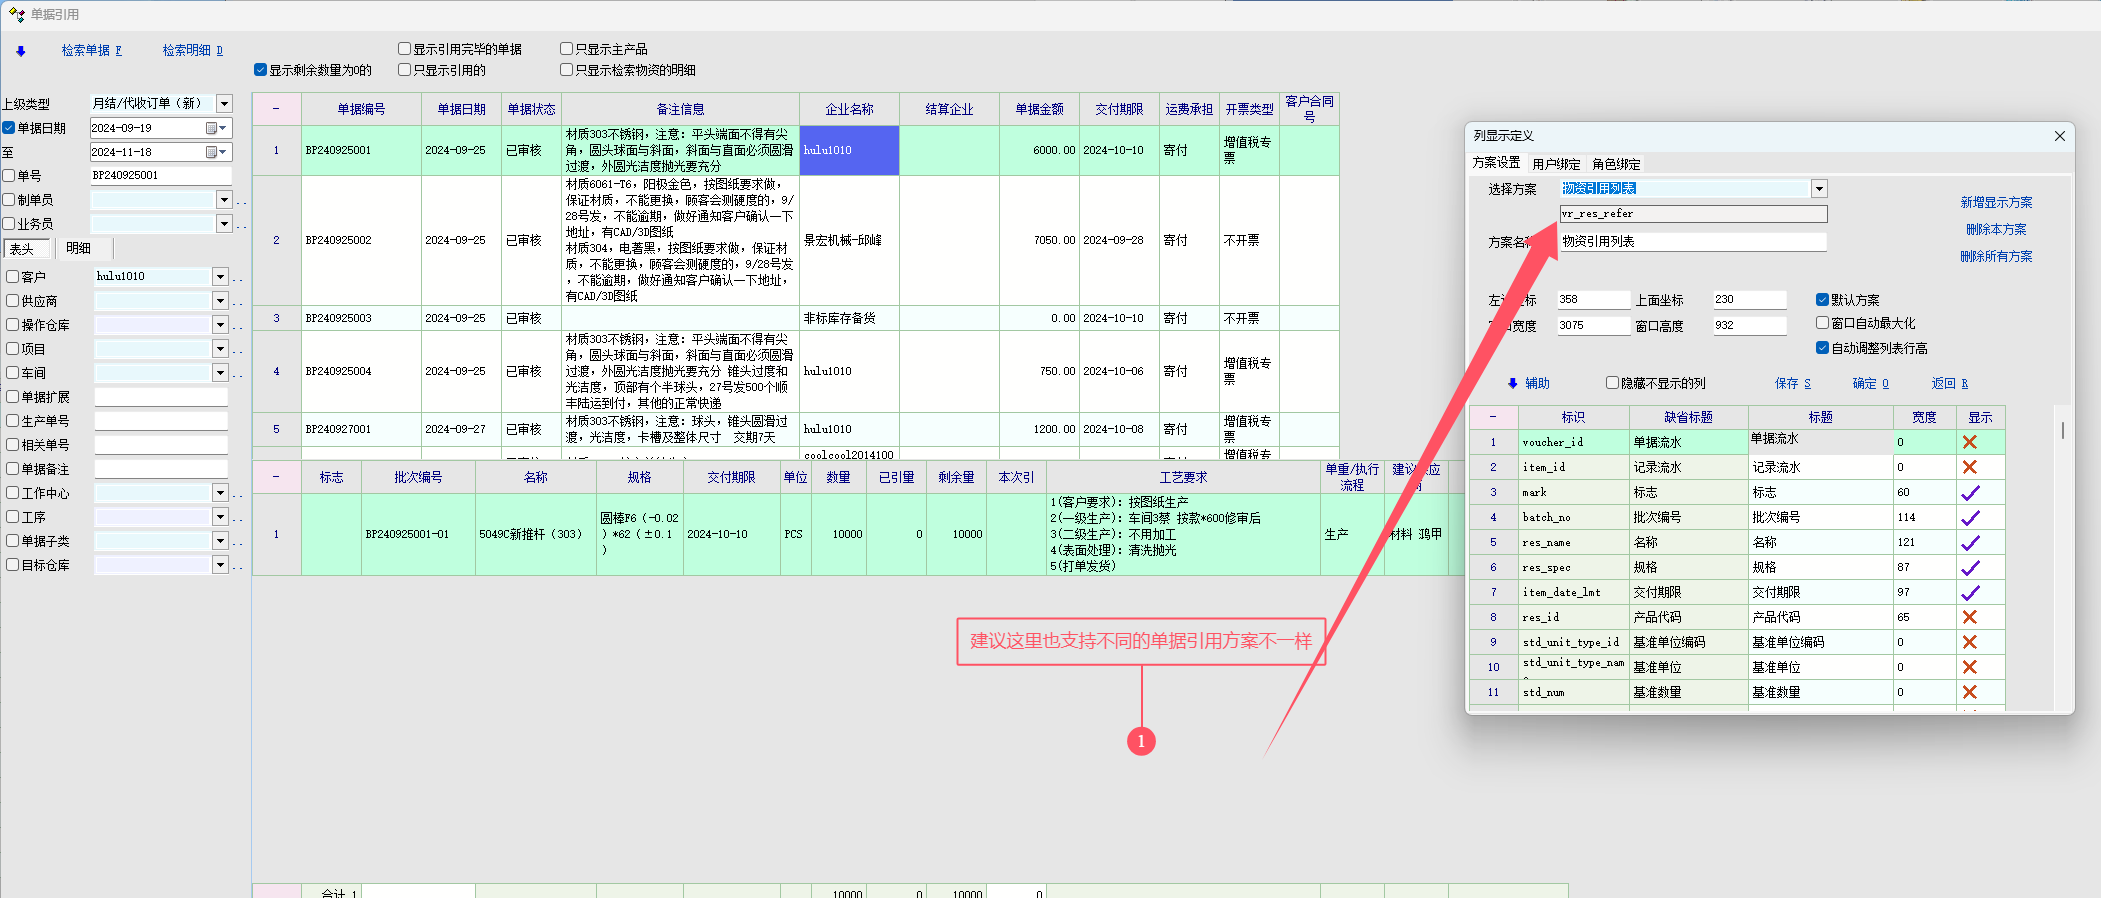Expand the 上级类型 dropdown

coord(224,104)
